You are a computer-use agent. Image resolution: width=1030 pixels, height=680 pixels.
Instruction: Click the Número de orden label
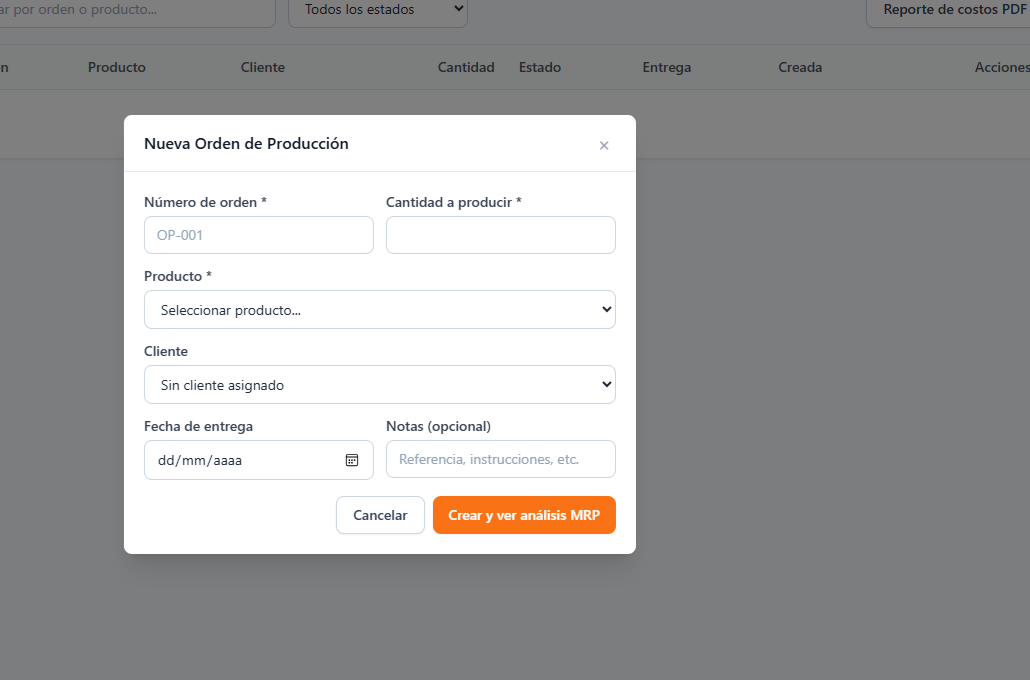coord(205,202)
